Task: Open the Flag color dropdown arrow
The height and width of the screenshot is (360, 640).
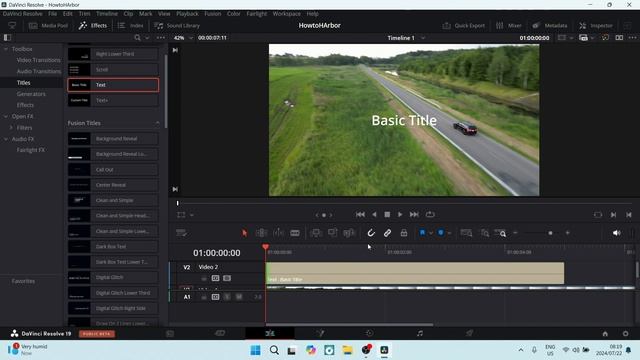Action: click(x=431, y=233)
